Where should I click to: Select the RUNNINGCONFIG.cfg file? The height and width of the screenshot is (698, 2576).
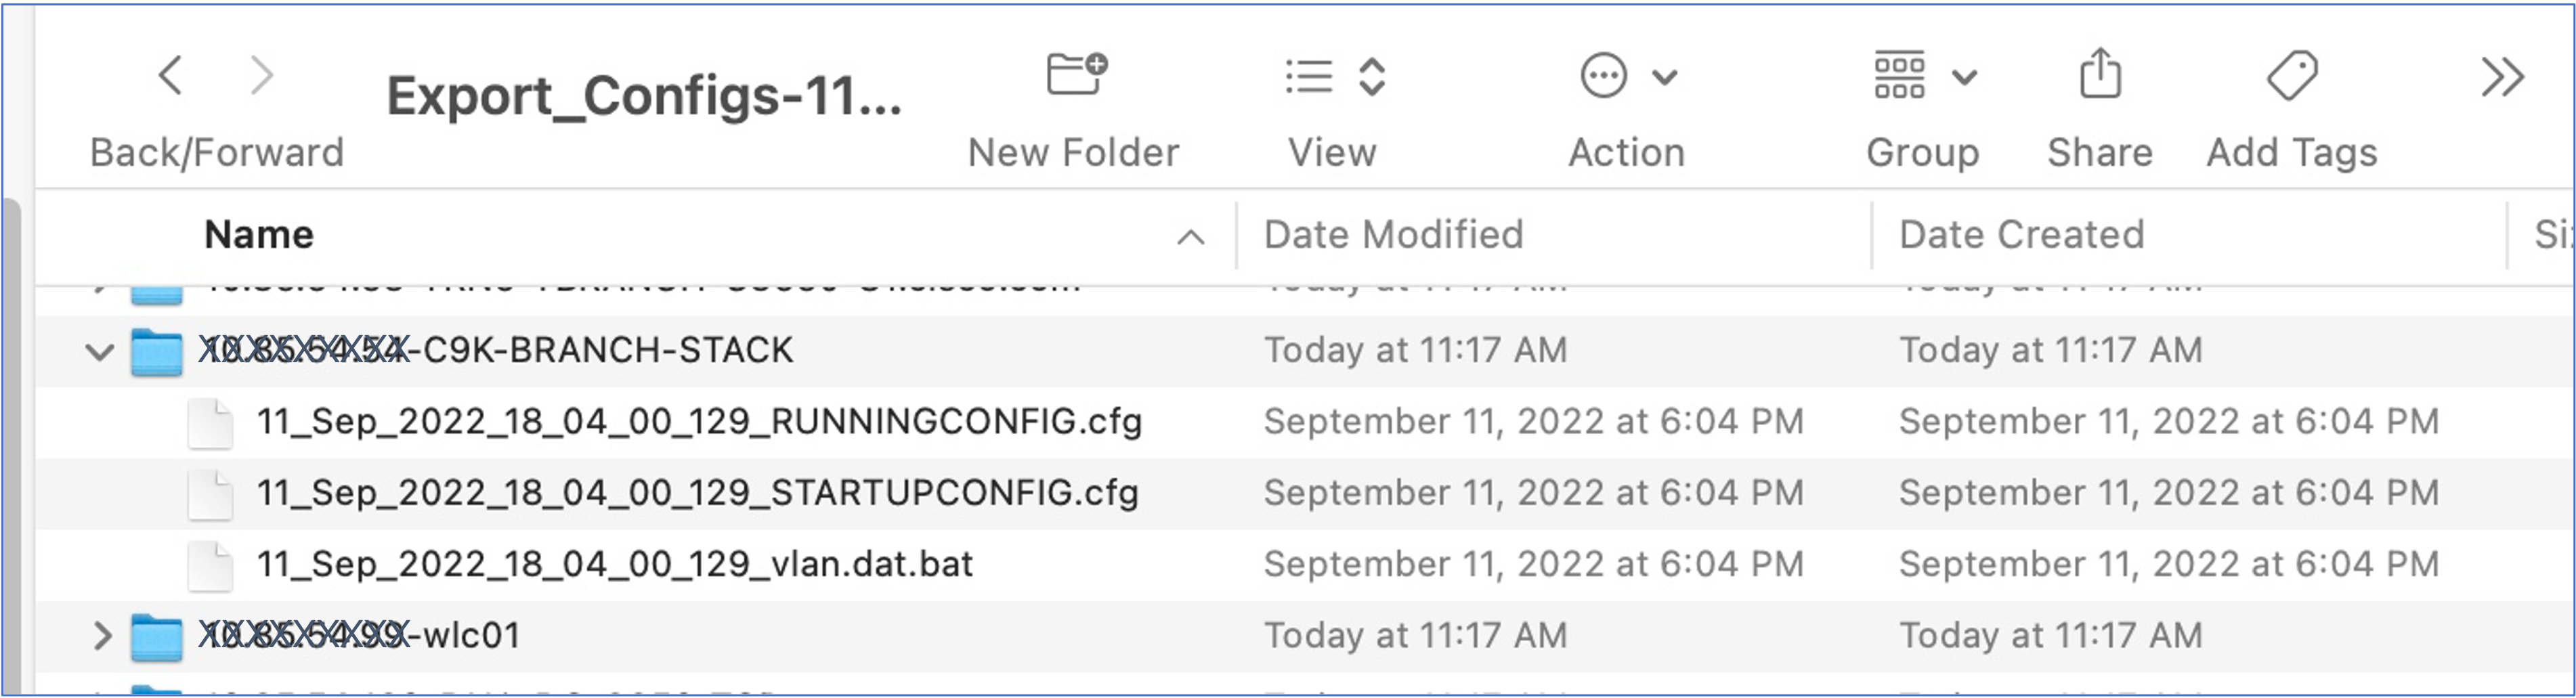pyautogui.click(x=699, y=422)
